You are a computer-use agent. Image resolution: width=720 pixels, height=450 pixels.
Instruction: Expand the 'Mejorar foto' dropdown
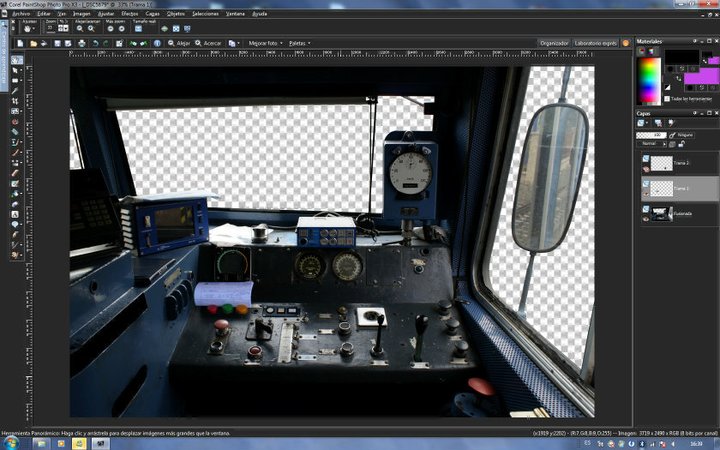[266, 44]
